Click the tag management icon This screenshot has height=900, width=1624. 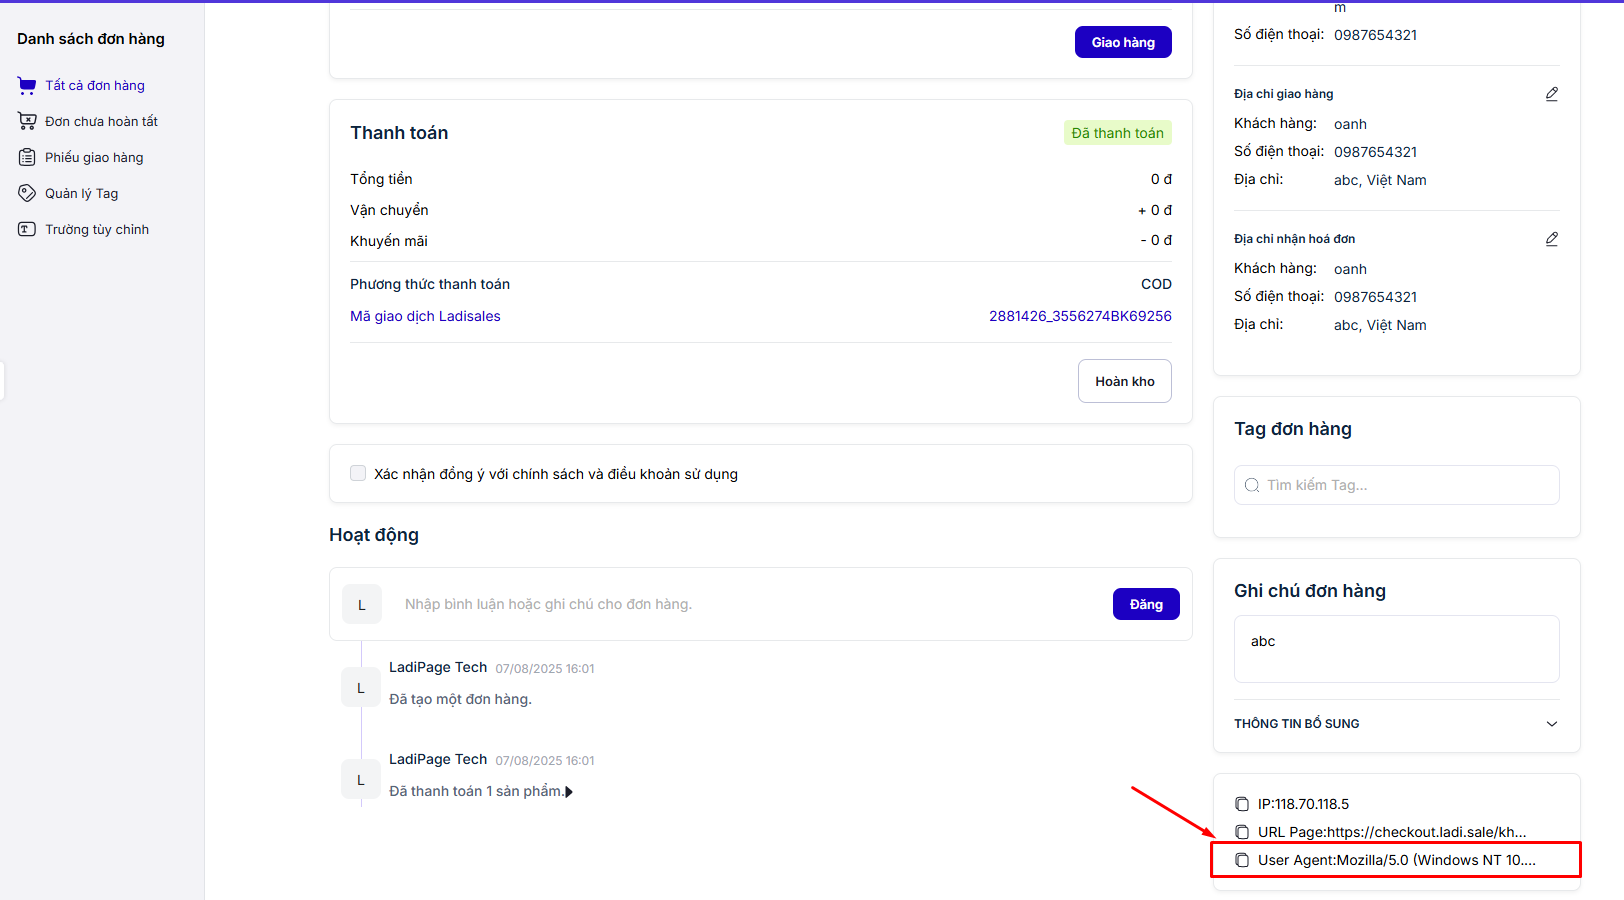tap(27, 194)
